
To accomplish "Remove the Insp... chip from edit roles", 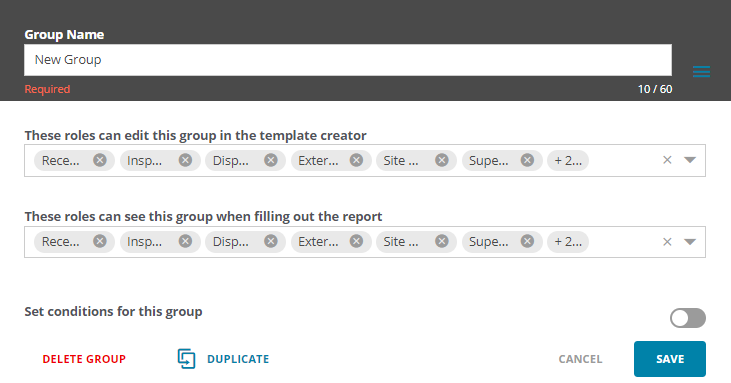I will coord(186,160).
